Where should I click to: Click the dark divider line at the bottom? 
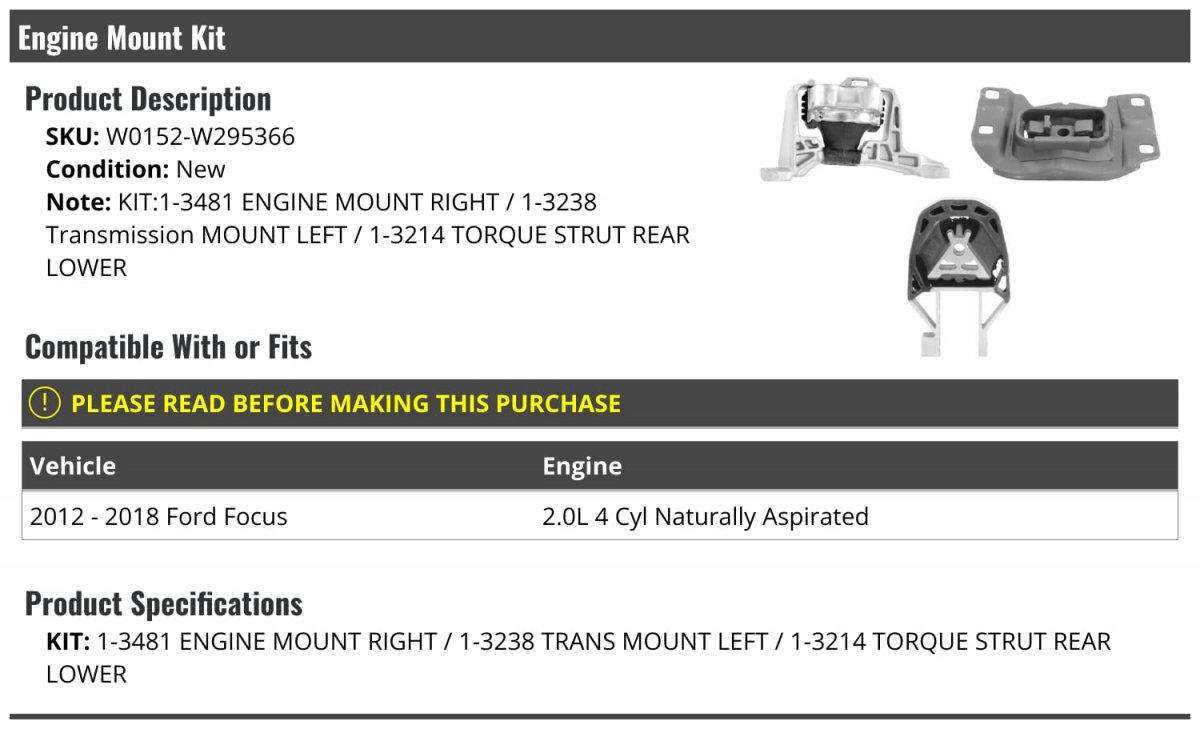point(600,716)
